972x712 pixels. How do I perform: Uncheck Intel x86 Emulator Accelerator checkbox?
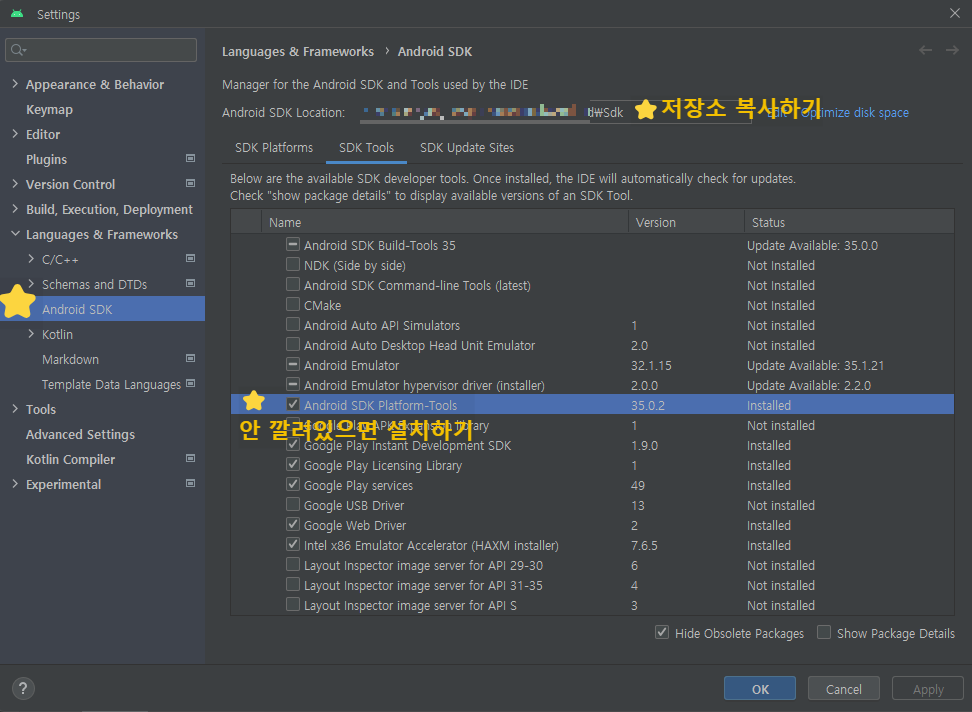click(x=293, y=544)
